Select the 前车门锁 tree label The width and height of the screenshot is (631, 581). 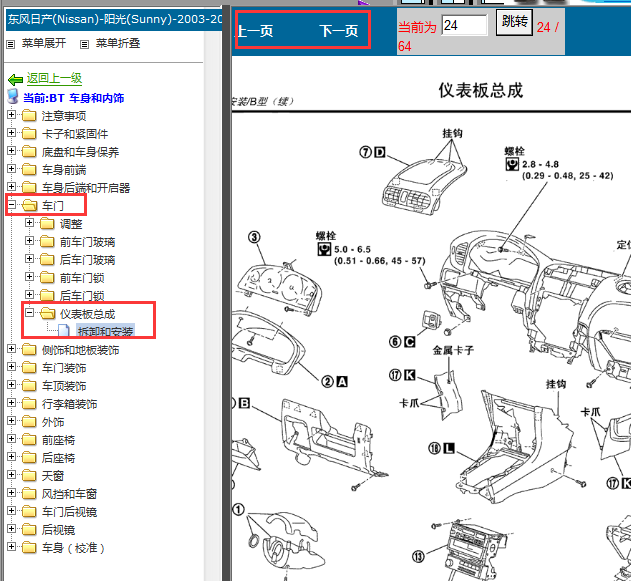(82, 278)
